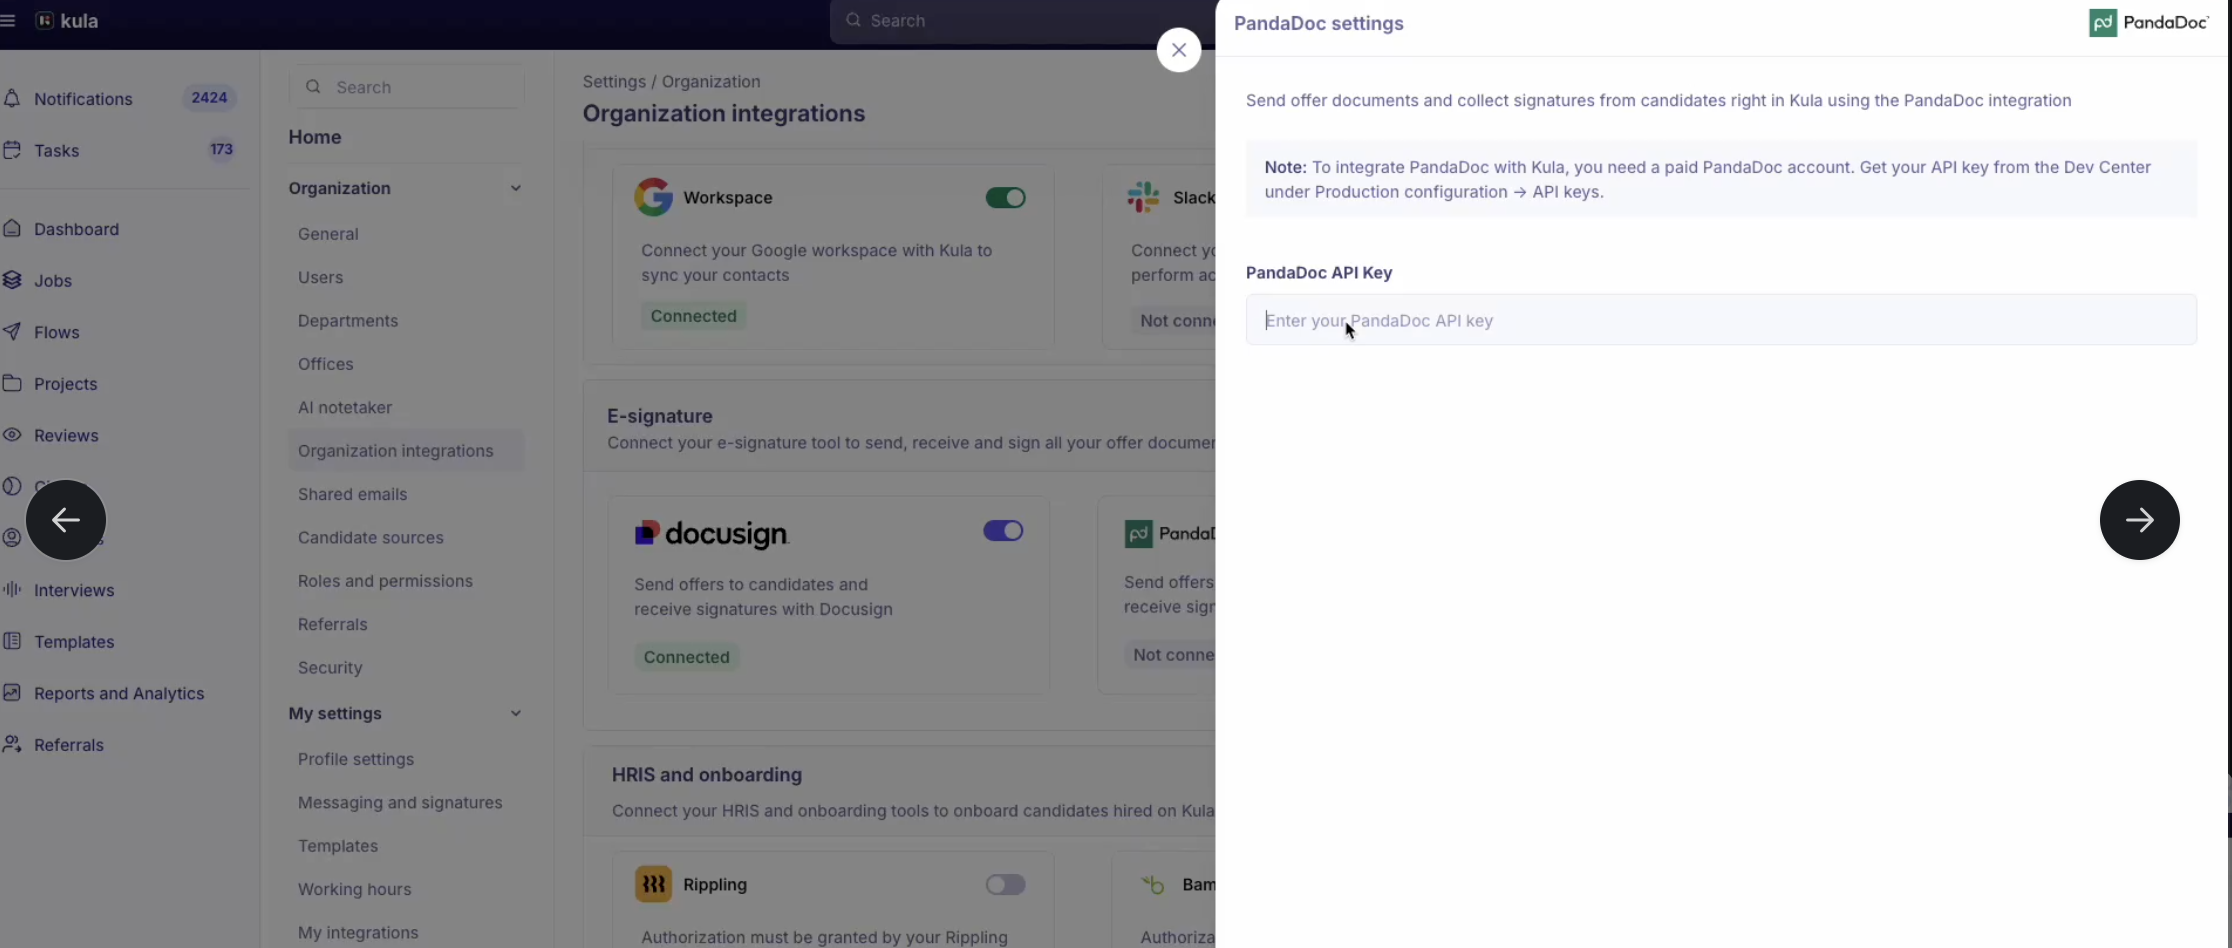This screenshot has height=948, width=2232.
Task: Click the Connected status under Docusign
Action: pos(687,657)
